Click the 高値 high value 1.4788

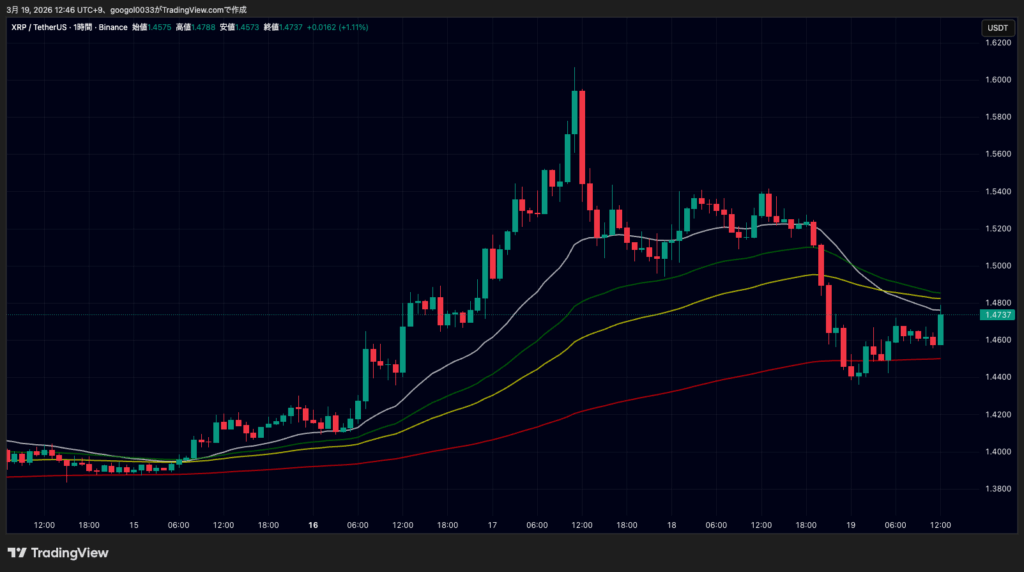(x=204, y=27)
